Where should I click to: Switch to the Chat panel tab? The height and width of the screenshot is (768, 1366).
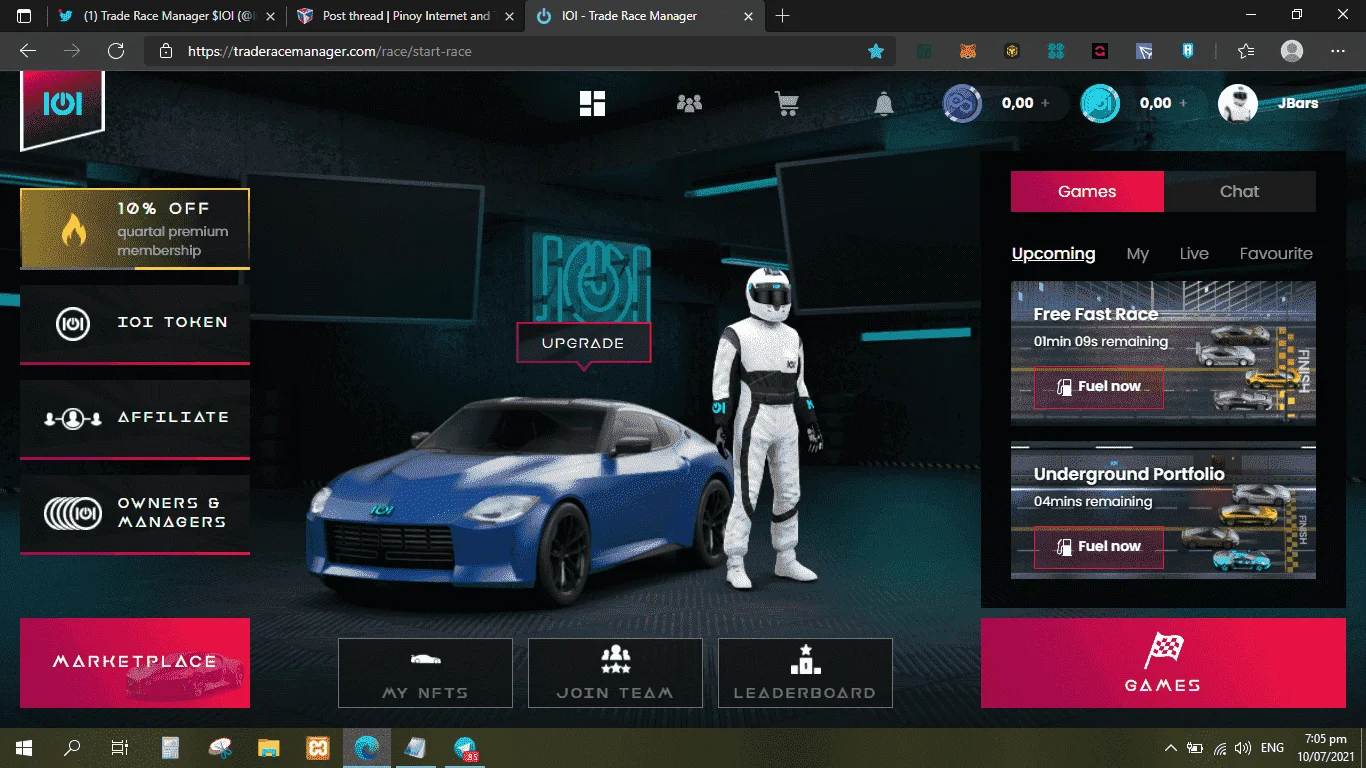pyautogui.click(x=1240, y=192)
